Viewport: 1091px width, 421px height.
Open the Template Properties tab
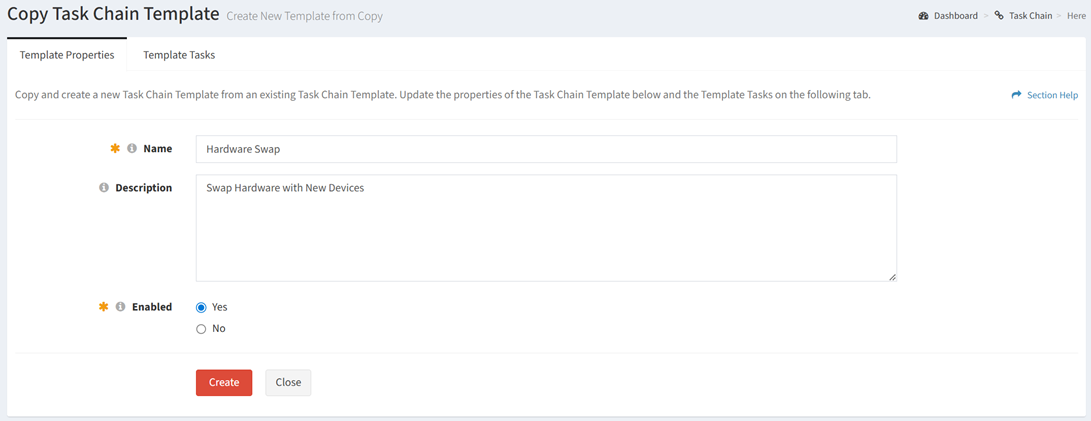click(67, 55)
